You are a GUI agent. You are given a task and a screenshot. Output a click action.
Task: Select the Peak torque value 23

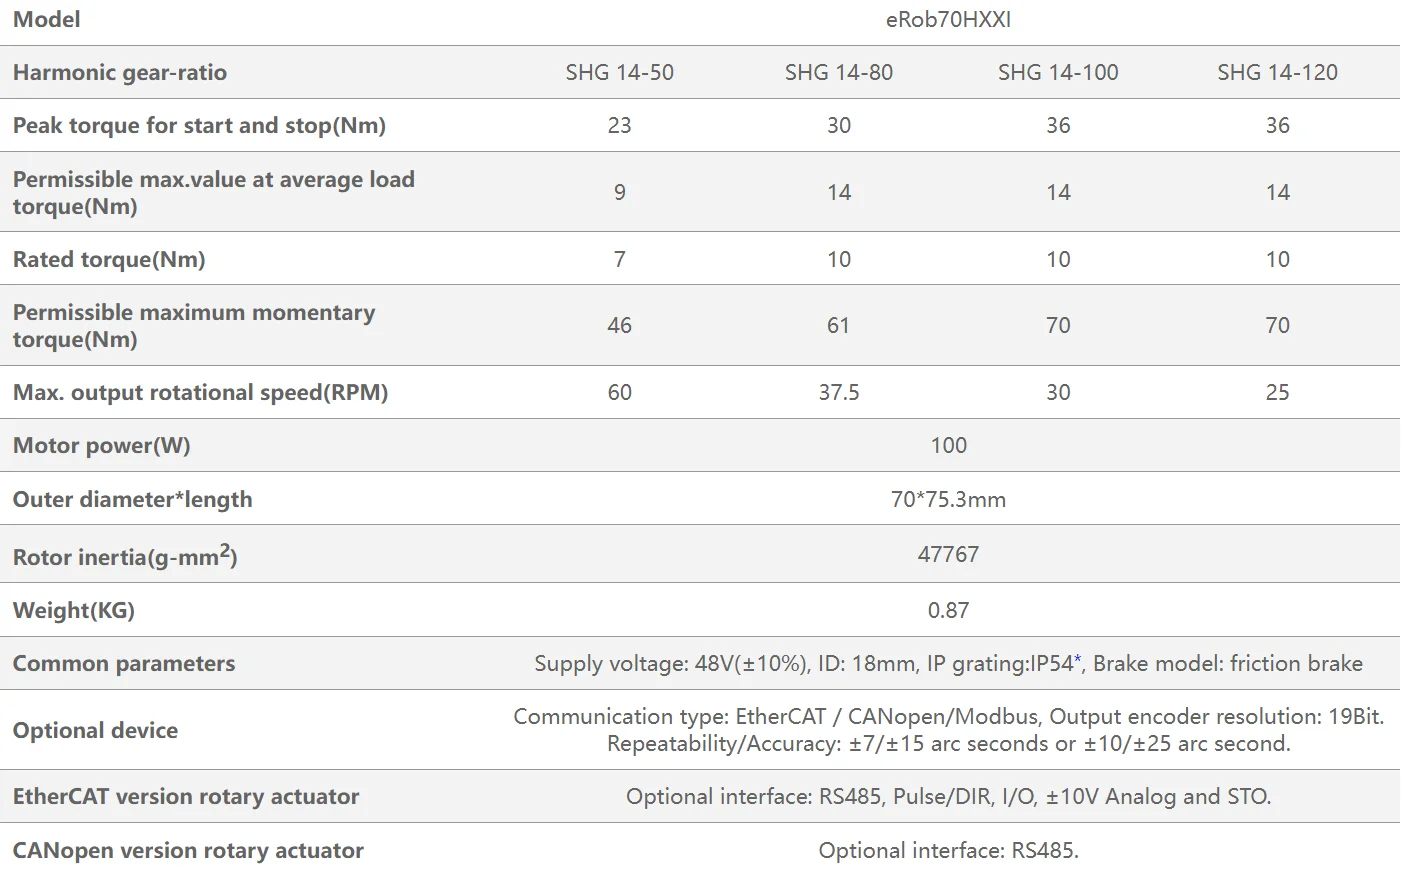pyautogui.click(x=619, y=126)
